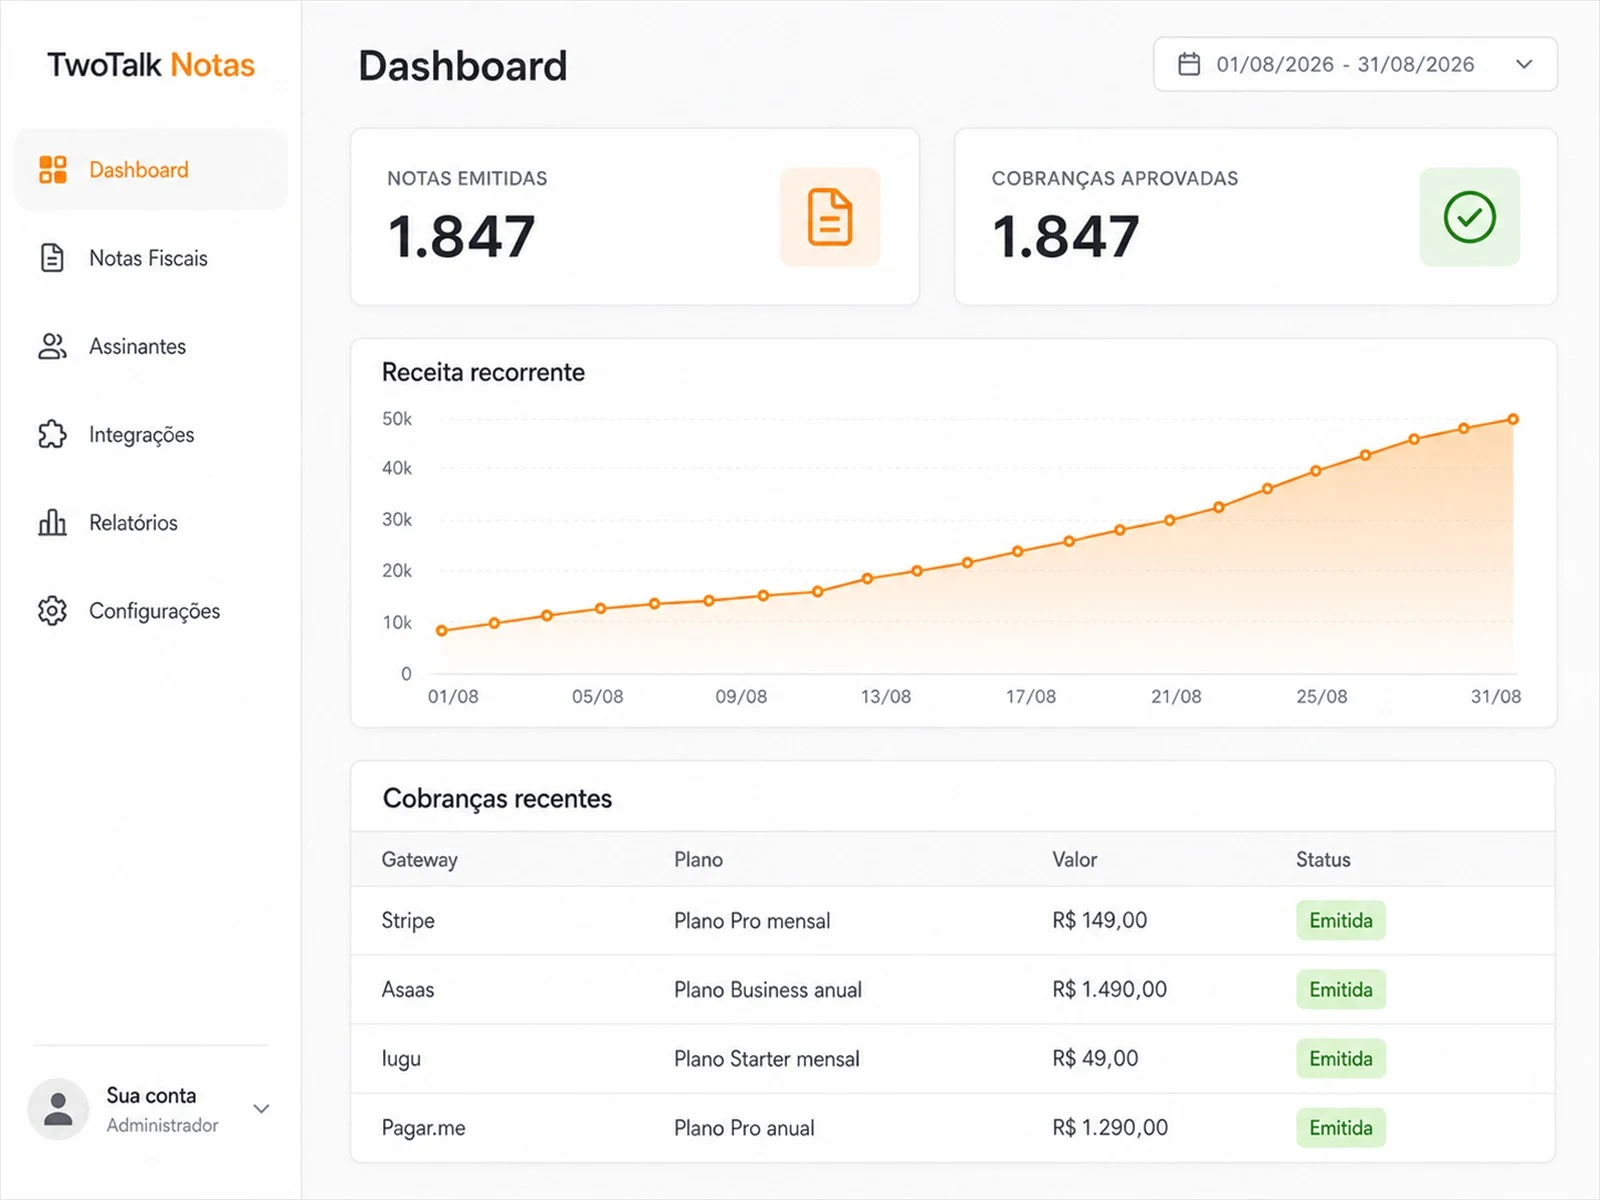The height and width of the screenshot is (1200, 1600).
Task: Click the Emitida badge in Pagar.me row
Action: tap(1341, 1127)
